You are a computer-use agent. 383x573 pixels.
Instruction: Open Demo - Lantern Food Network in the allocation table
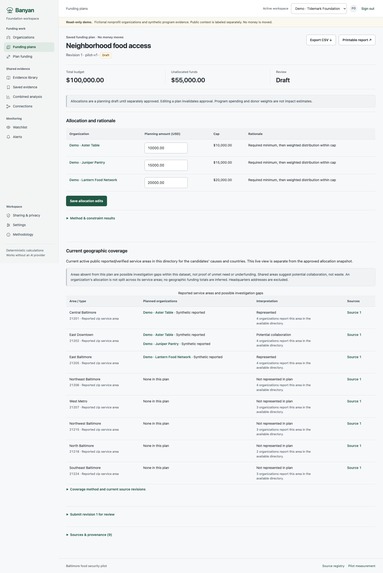tap(93, 180)
